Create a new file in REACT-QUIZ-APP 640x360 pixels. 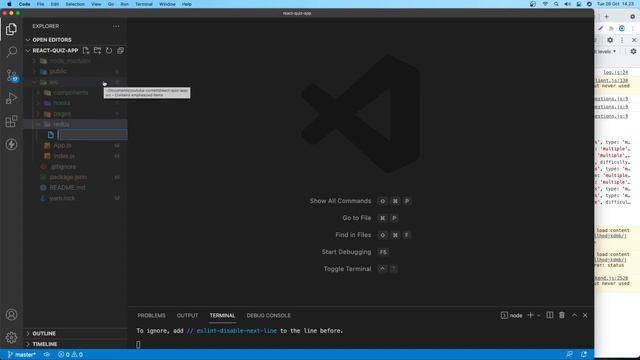tap(86, 51)
